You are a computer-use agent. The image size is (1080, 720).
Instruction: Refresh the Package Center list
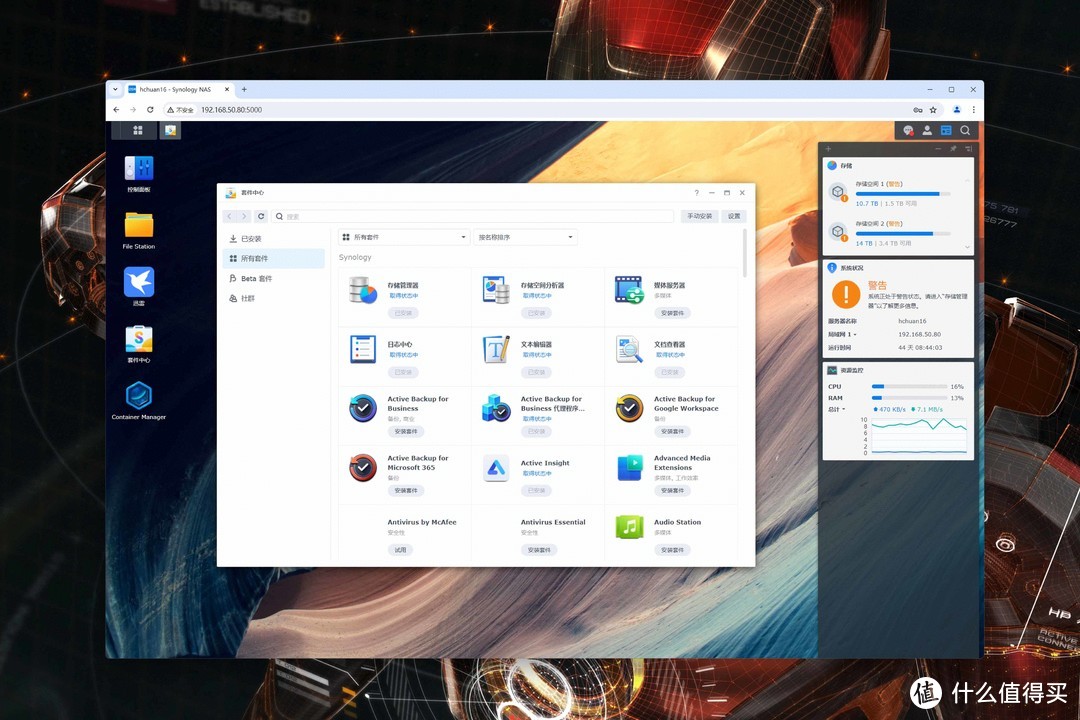pyautogui.click(x=261, y=216)
